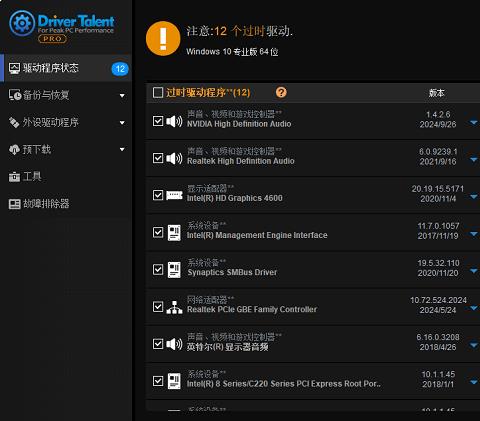Open the 工具 menu item
The height and width of the screenshot is (421, 480).
(66, 176)
